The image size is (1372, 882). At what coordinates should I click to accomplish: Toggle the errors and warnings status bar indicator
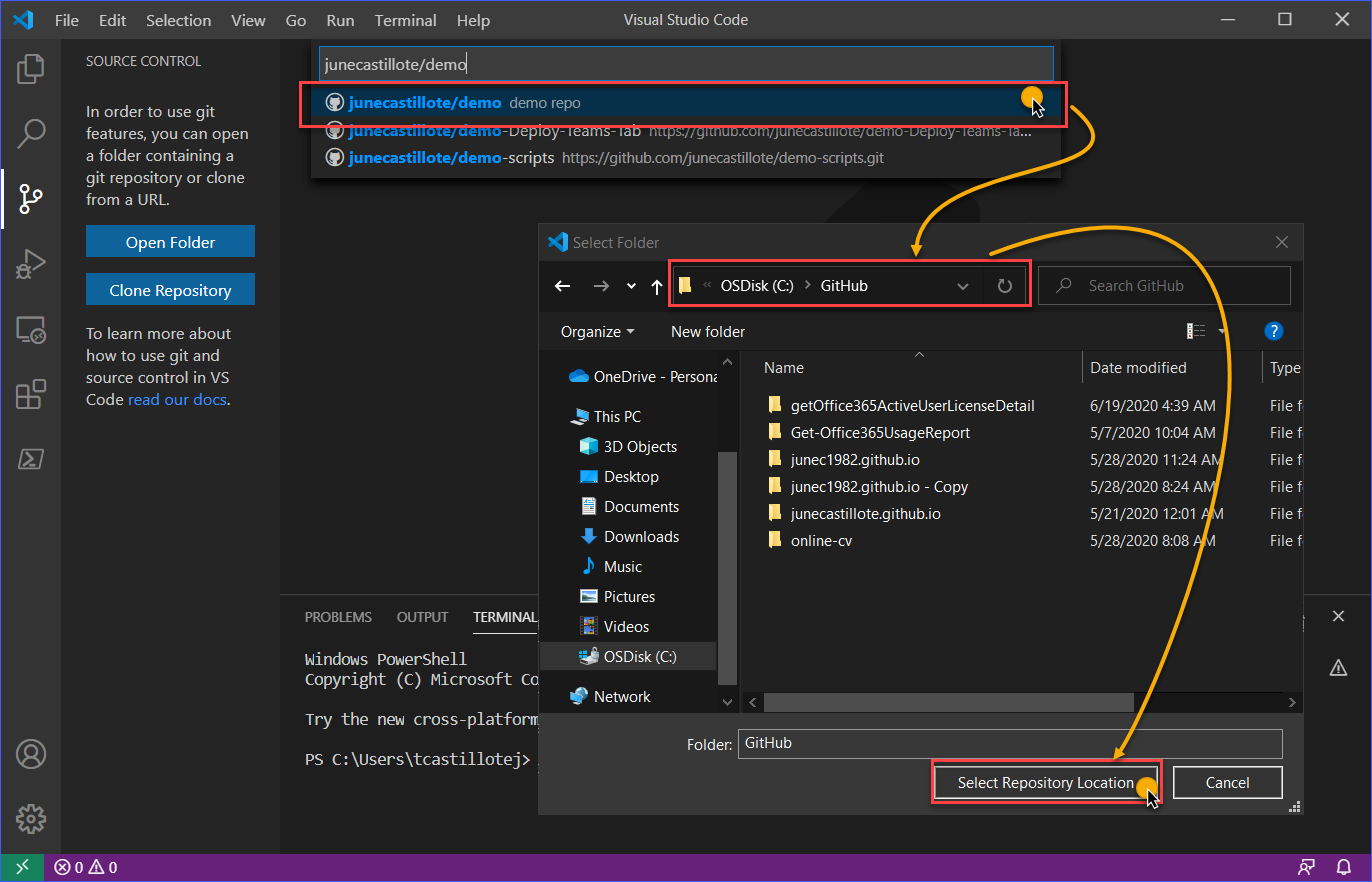(85, 866)
